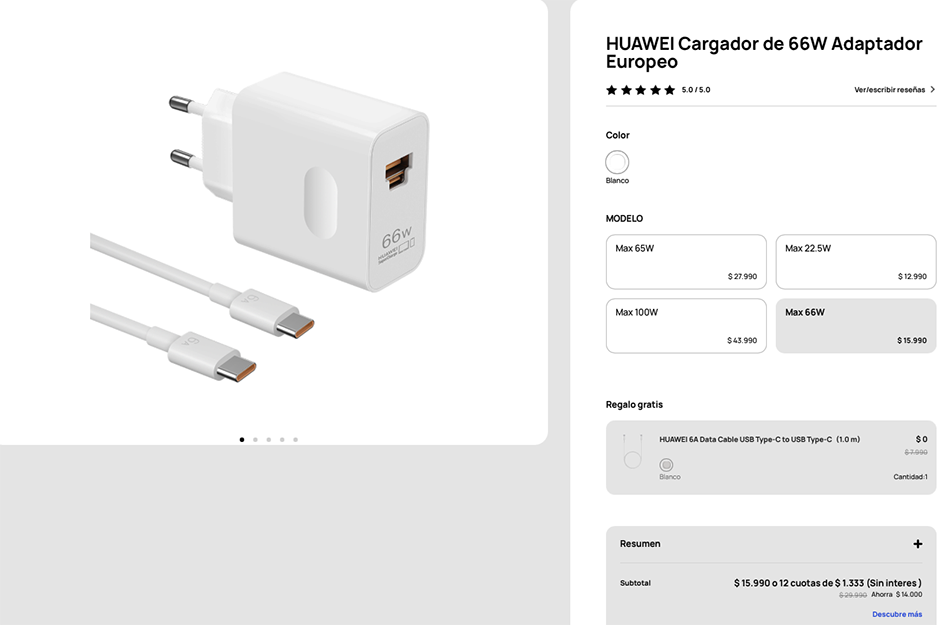Open reviews via the chevron arrow icon
The image size is (950, 625).
click(932, 89)
